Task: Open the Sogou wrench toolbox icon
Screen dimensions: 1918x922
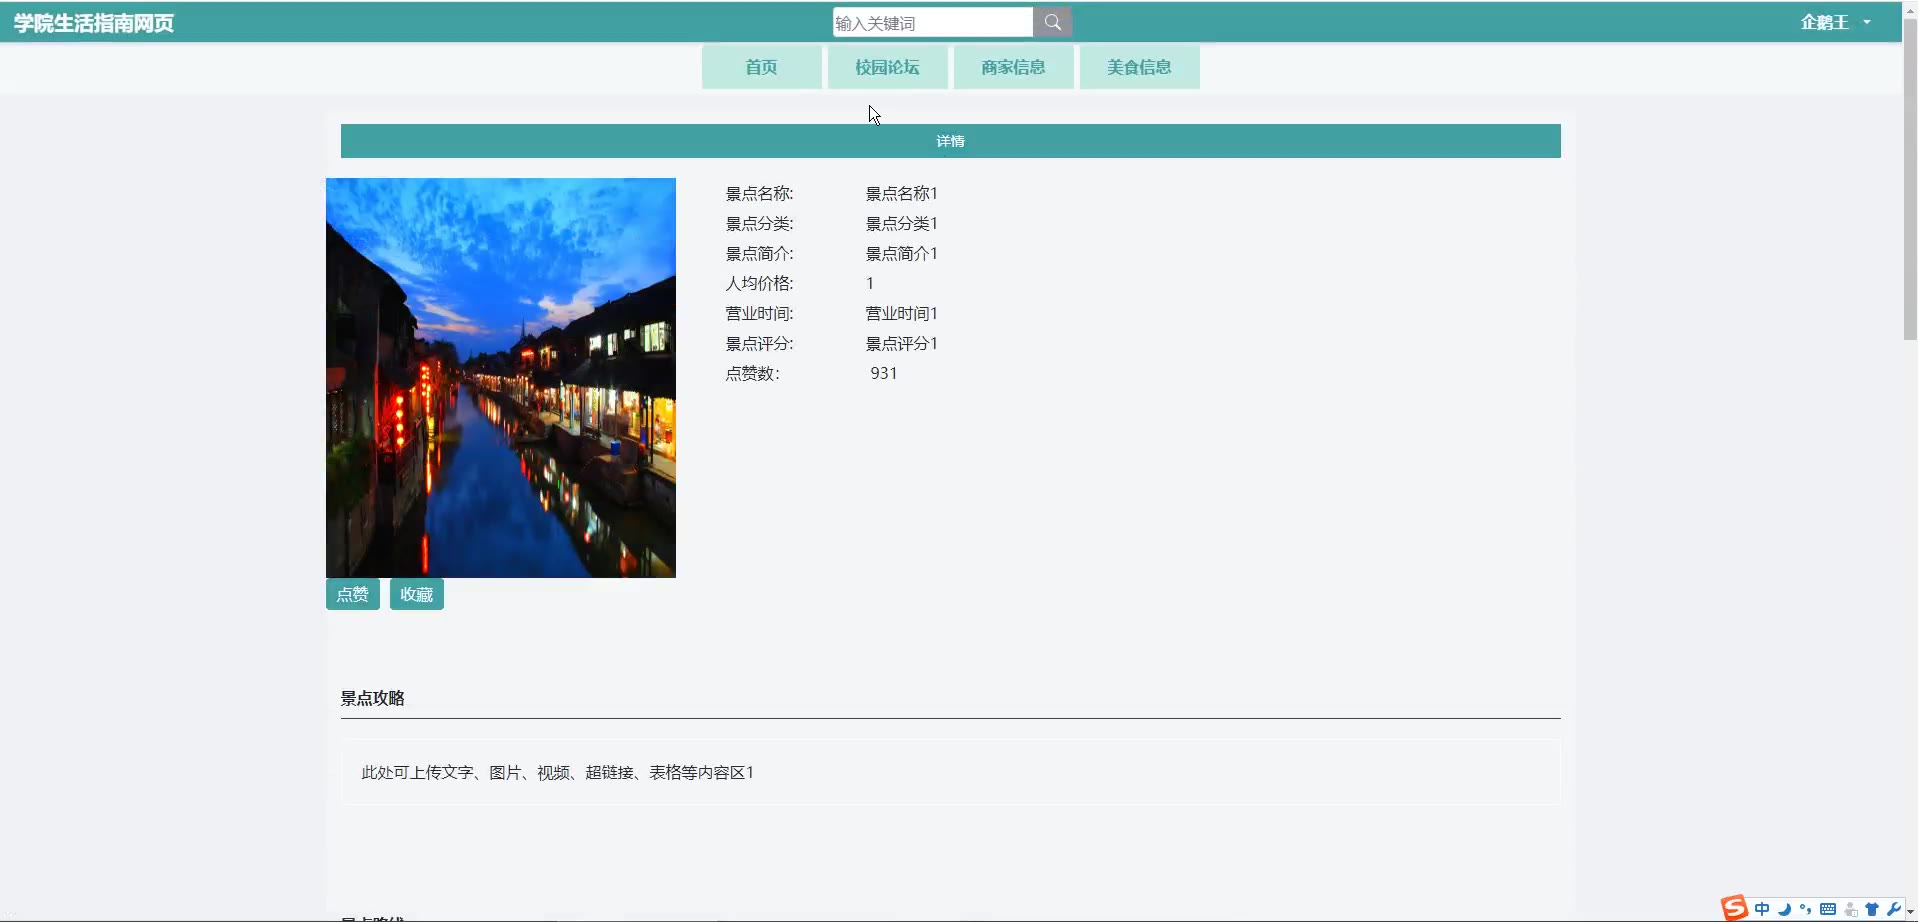Action: (x=1893, y=909)
